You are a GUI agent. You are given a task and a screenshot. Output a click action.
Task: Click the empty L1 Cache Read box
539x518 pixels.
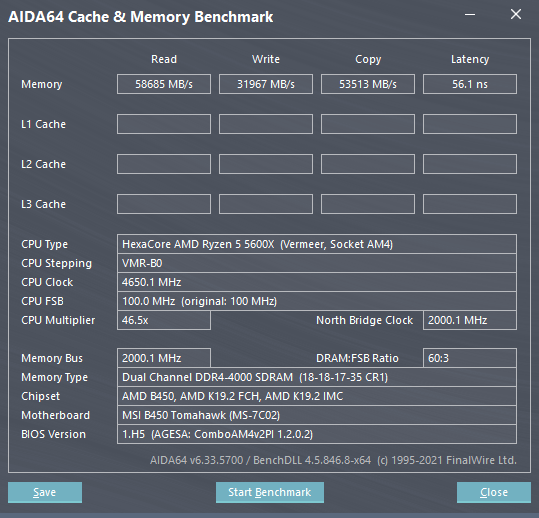tap(164, 124)
